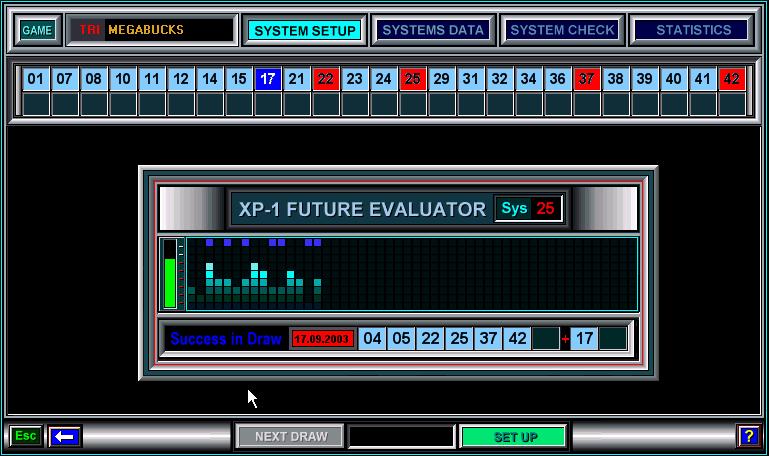Click the empty slot below number 17

pyautogui.click(x=267, y=104)
